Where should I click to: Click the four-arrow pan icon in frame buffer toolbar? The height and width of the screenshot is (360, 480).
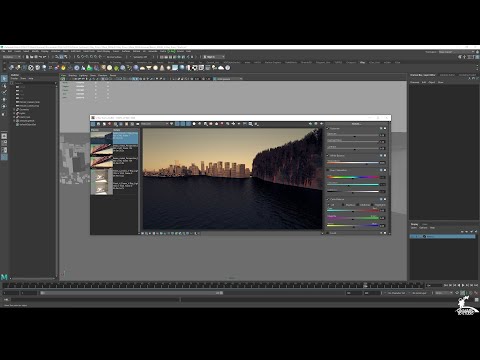[x=233, y=124]
